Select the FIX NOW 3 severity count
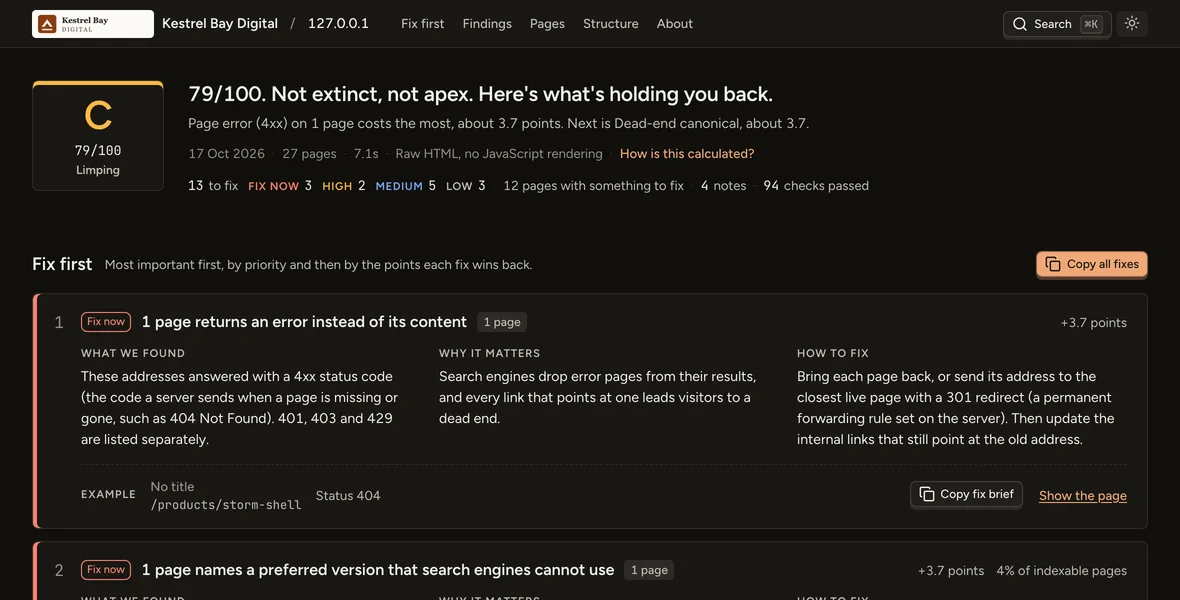Image resolution: width=1180 pixels, height=600 pixels. (280, 186)
